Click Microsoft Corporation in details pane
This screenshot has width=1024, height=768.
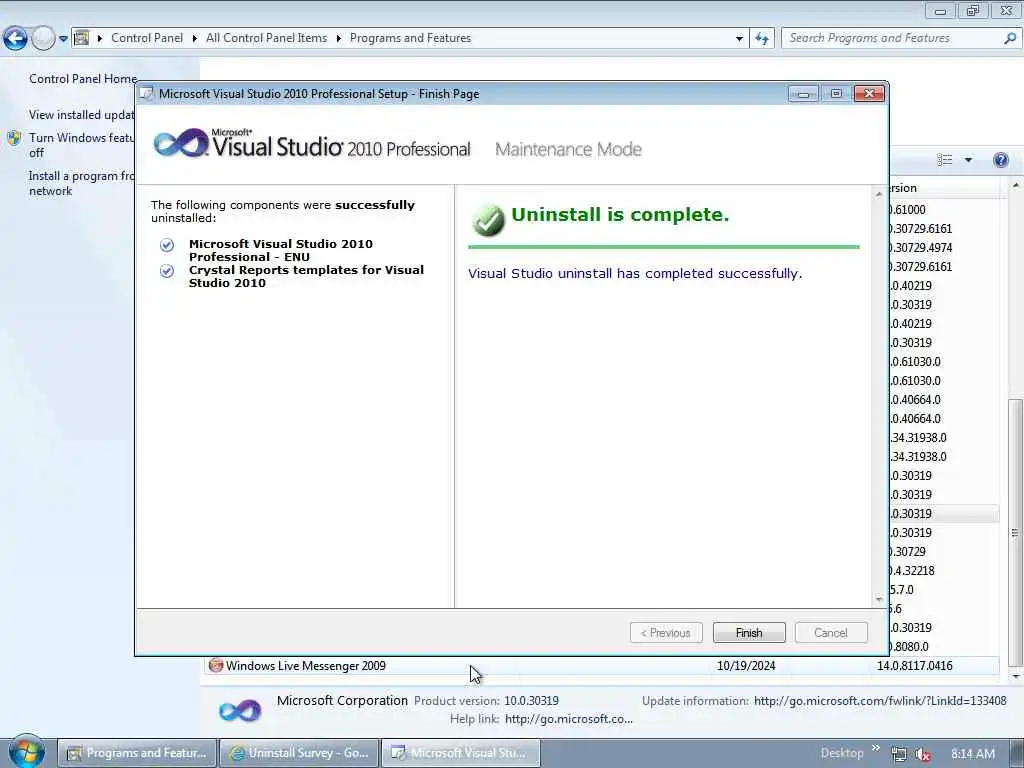[x=342, y=701]
